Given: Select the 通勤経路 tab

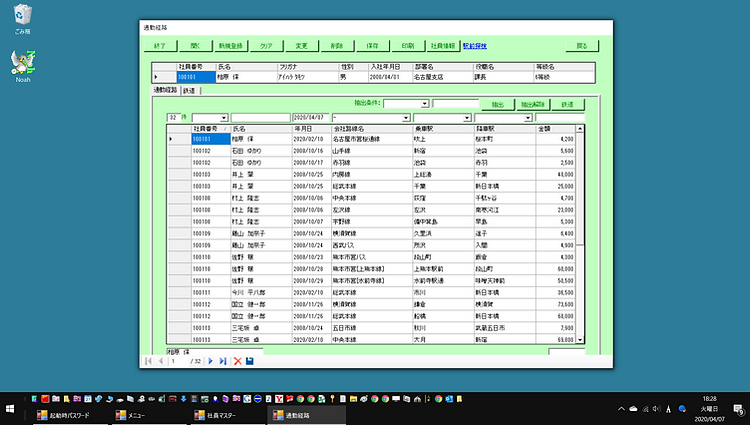Looking at the screenshot, I should coord(165,90).
